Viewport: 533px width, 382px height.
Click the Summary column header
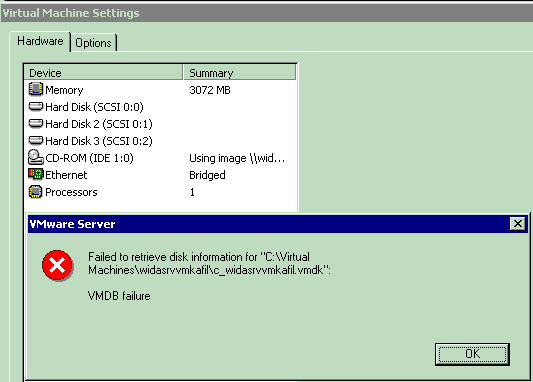point(240,73)
